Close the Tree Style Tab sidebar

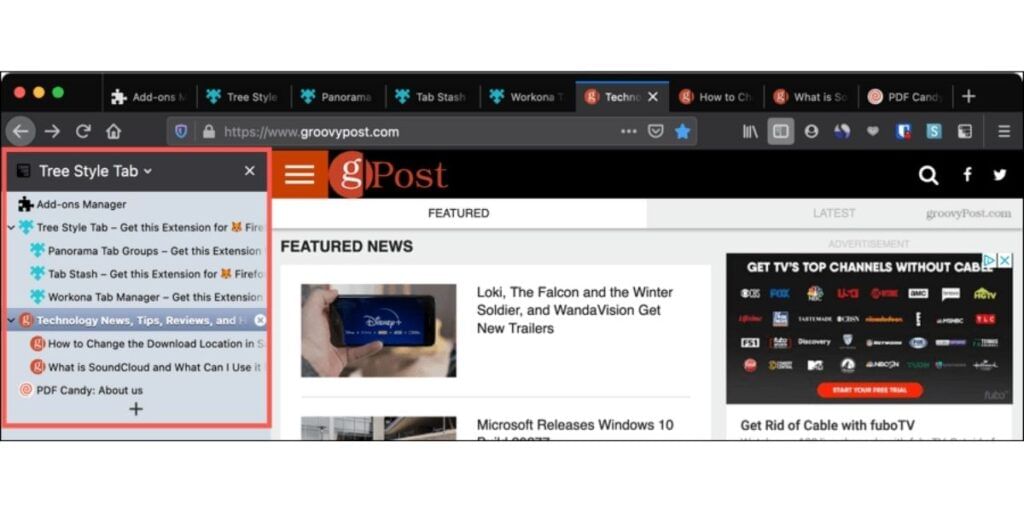(x=249, y=171)
